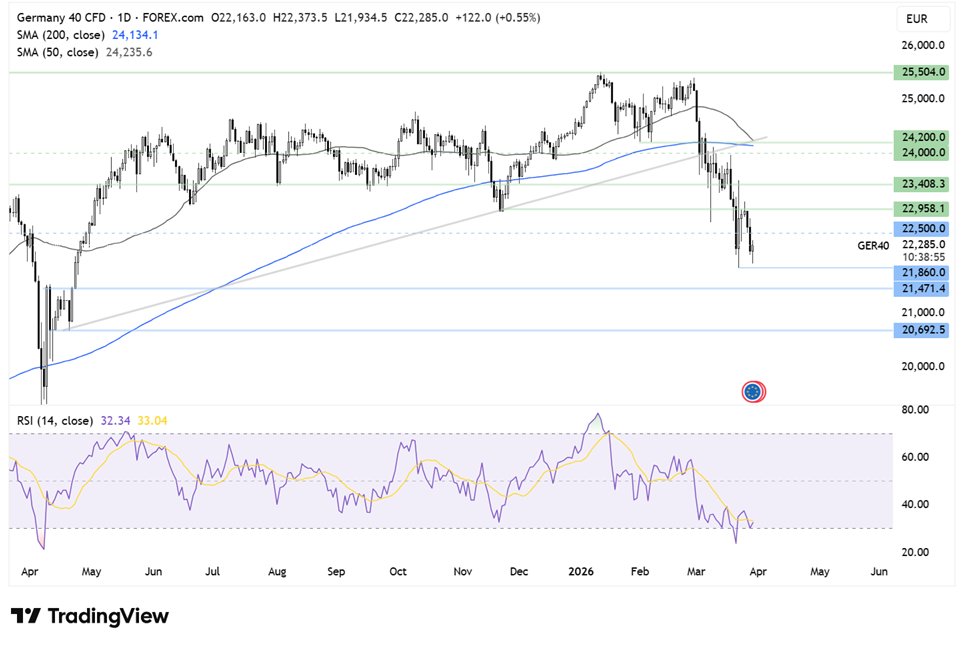The height and width of the screenshot is (646, 965).
Task: Click the 25,504.0 resistance level label
Action: coord(921,72)
